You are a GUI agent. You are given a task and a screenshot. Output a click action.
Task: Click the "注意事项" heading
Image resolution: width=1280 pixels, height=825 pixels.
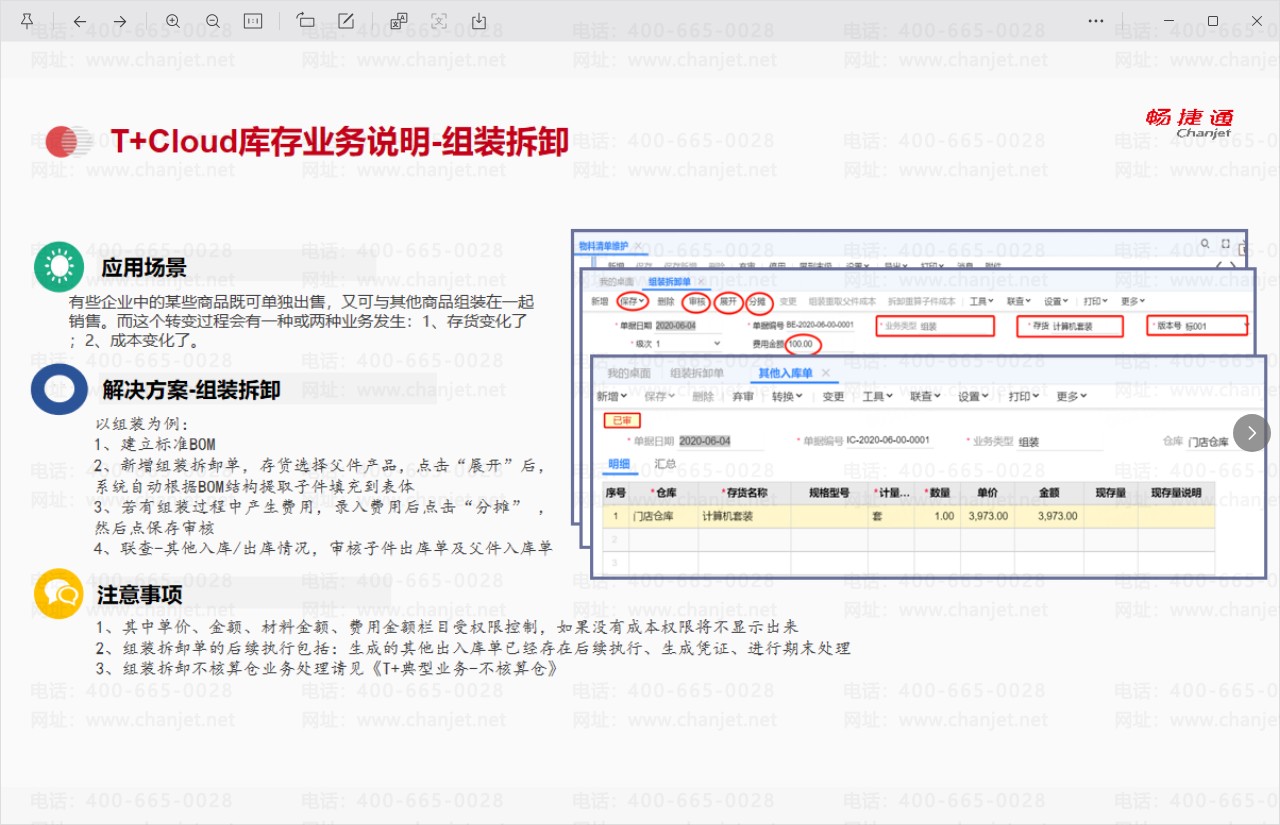(140, 595)
